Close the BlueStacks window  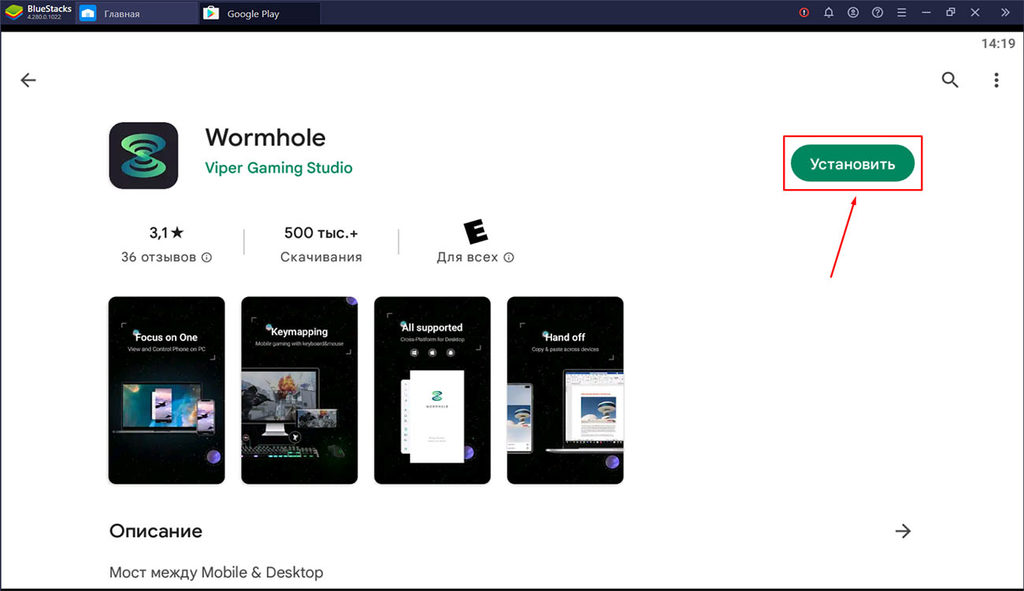(x=975, y=12)
